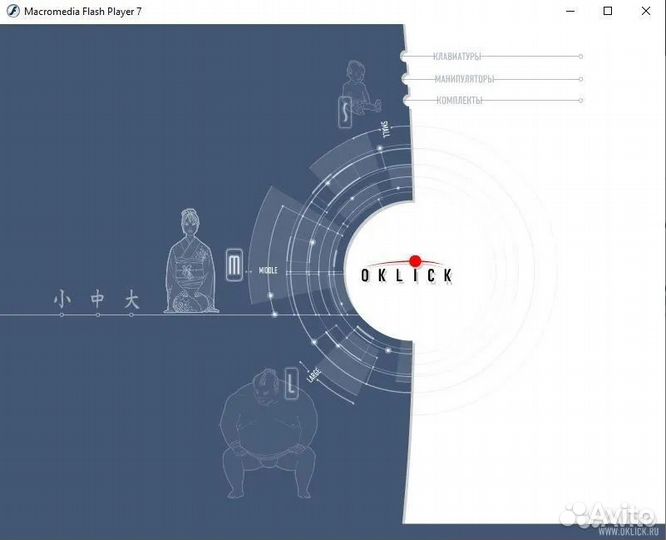Open the Клавиатуры menu item
The height and width of the screenshot is (540, 666).
coord(458,56)
